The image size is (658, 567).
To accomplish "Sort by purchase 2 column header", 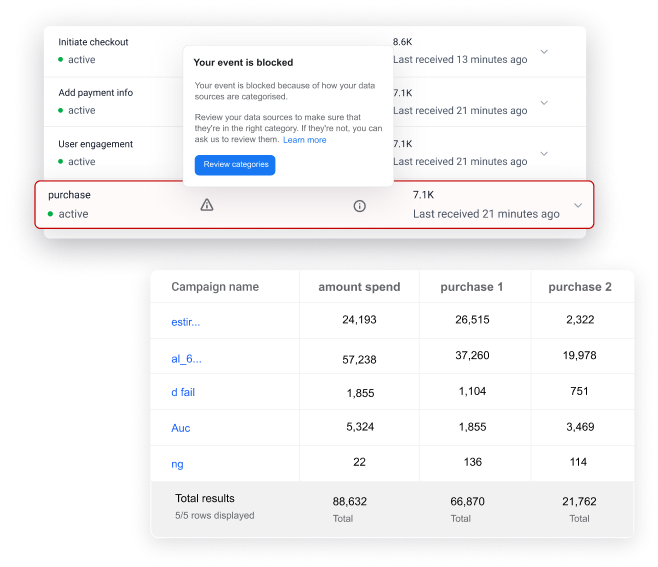I will (579, 287).
